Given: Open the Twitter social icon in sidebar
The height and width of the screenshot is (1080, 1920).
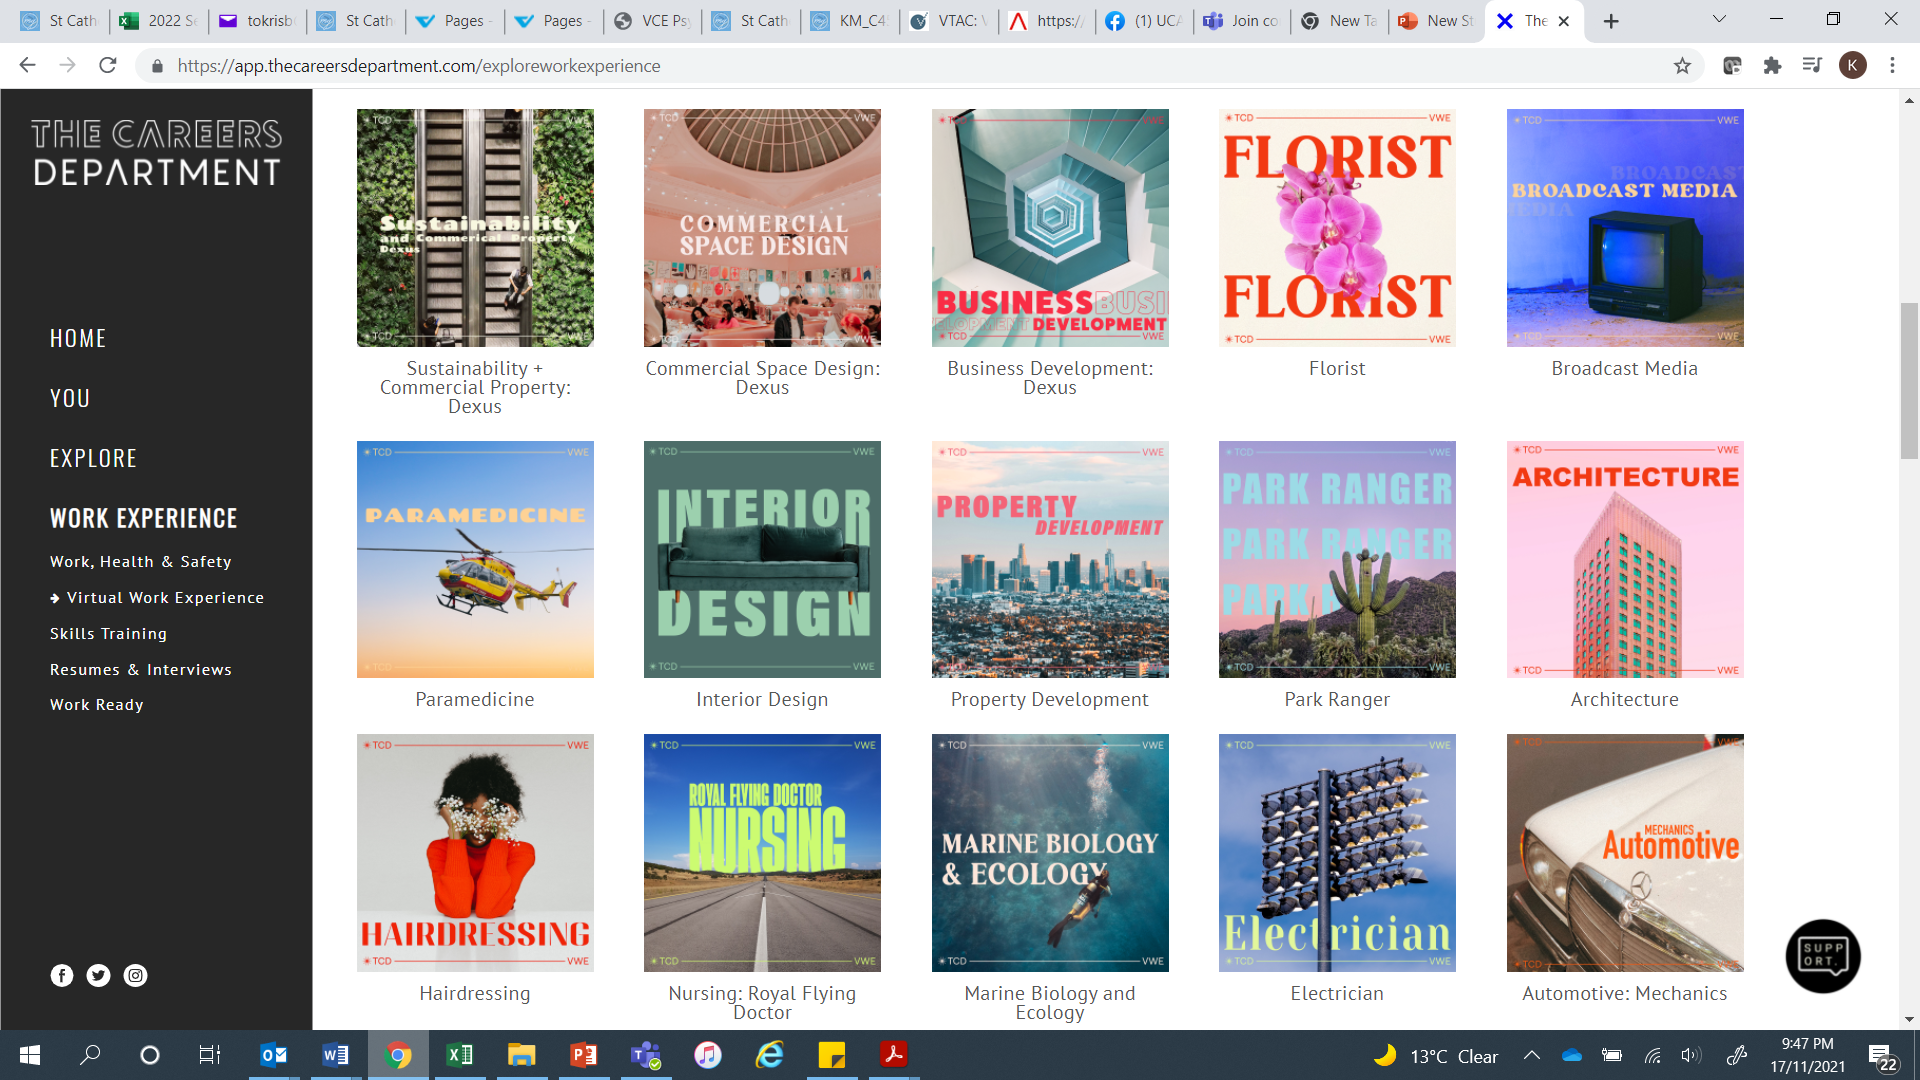Looking at the screenshot, I should pyautogui.click(x=98, y=975).
